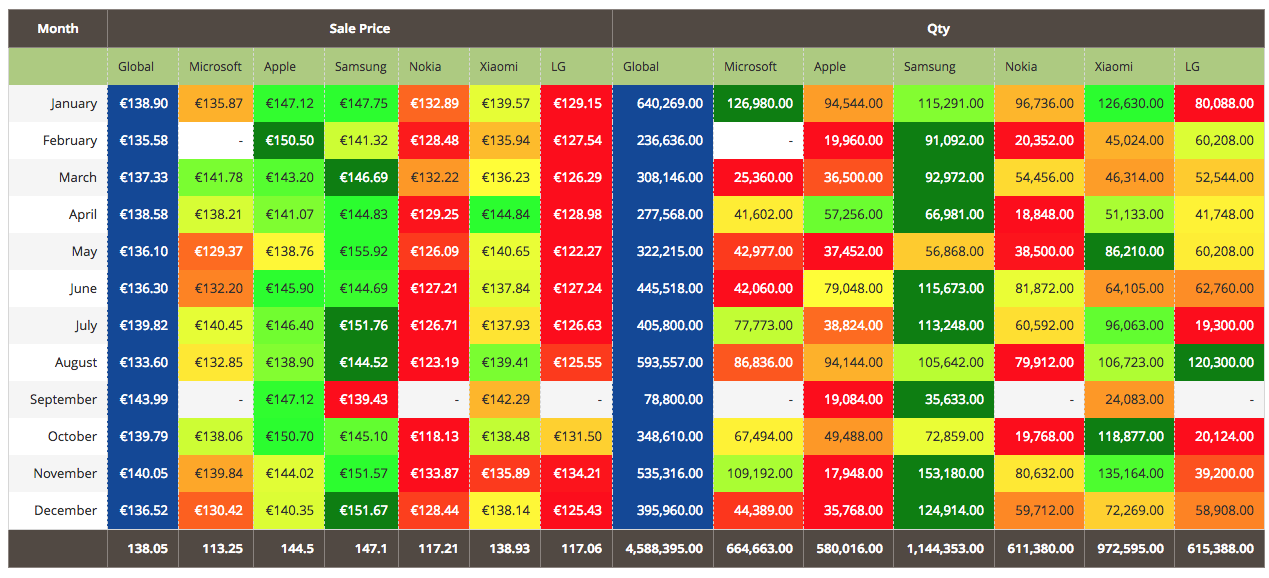Click the 115,673.00 Samsung quantity cell
Screen dimensions: 1269x578
[x=943, y=289]
